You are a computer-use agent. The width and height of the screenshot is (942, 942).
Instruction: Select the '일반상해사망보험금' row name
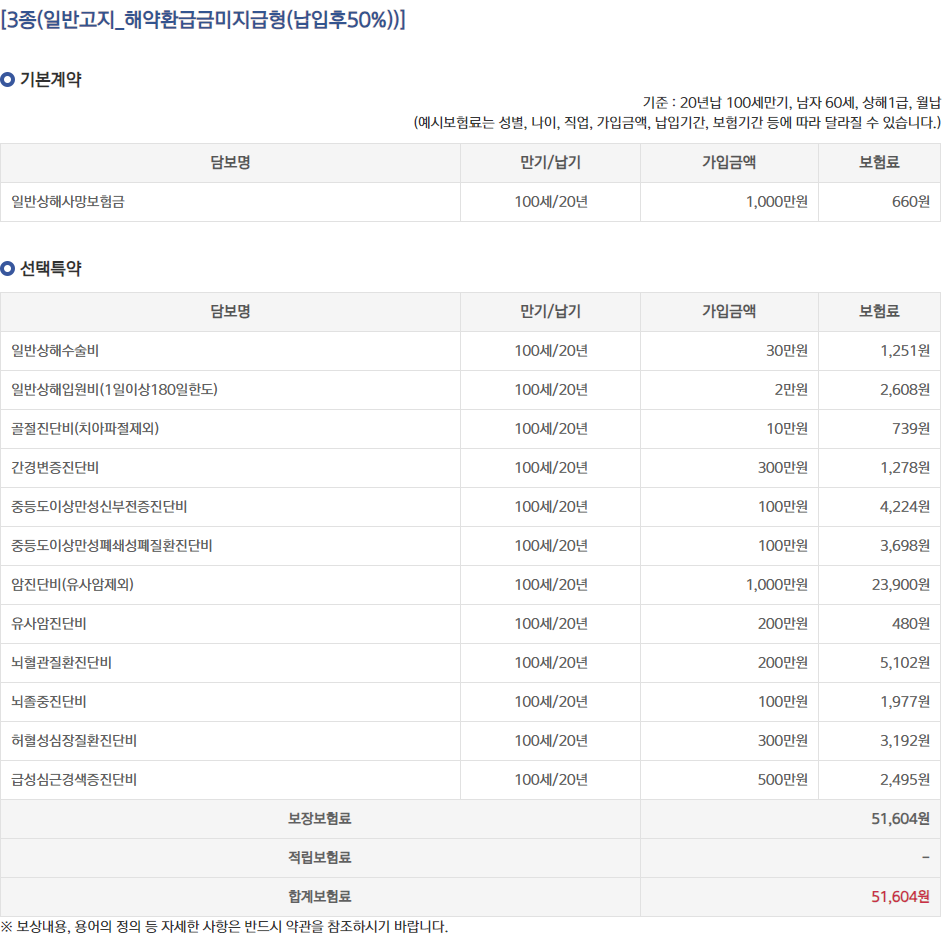(x=68, y=202)
